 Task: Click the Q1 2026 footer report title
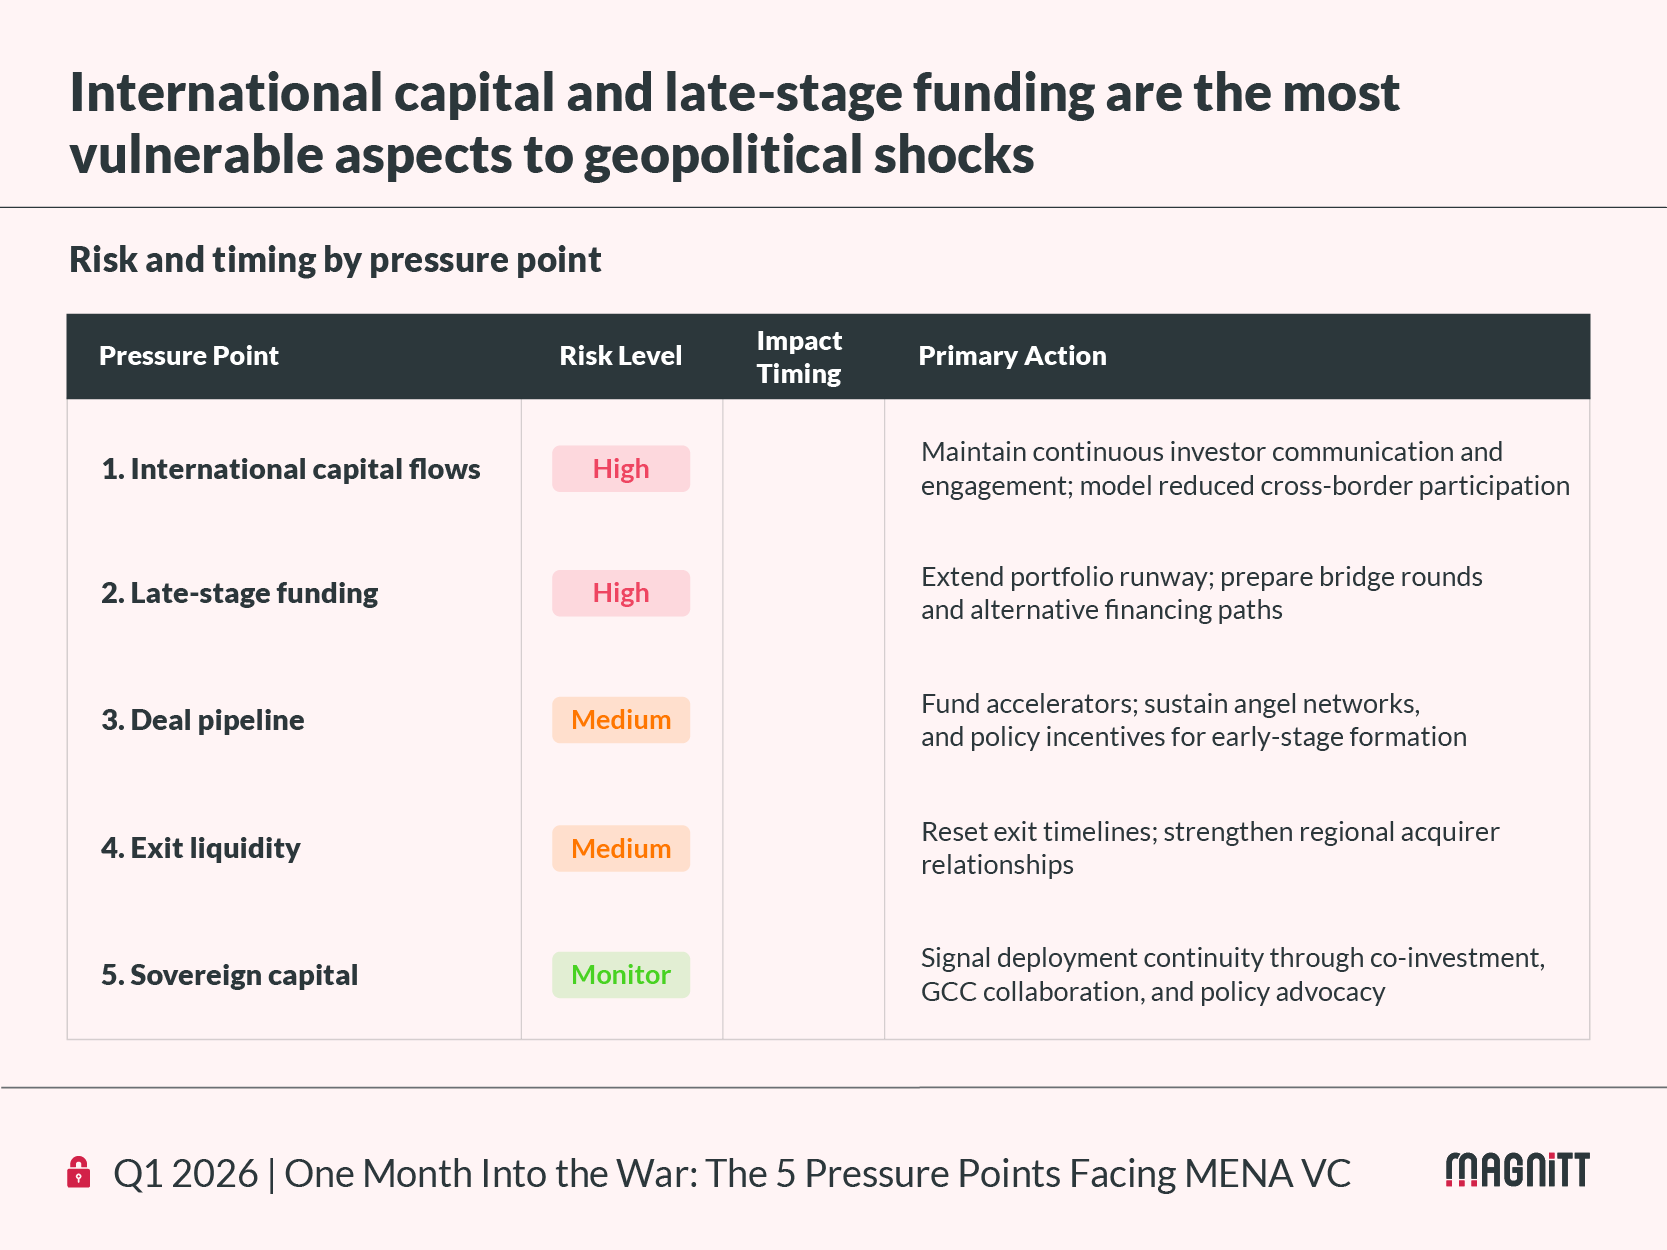pyautogui.click(x=732, y=1174)
